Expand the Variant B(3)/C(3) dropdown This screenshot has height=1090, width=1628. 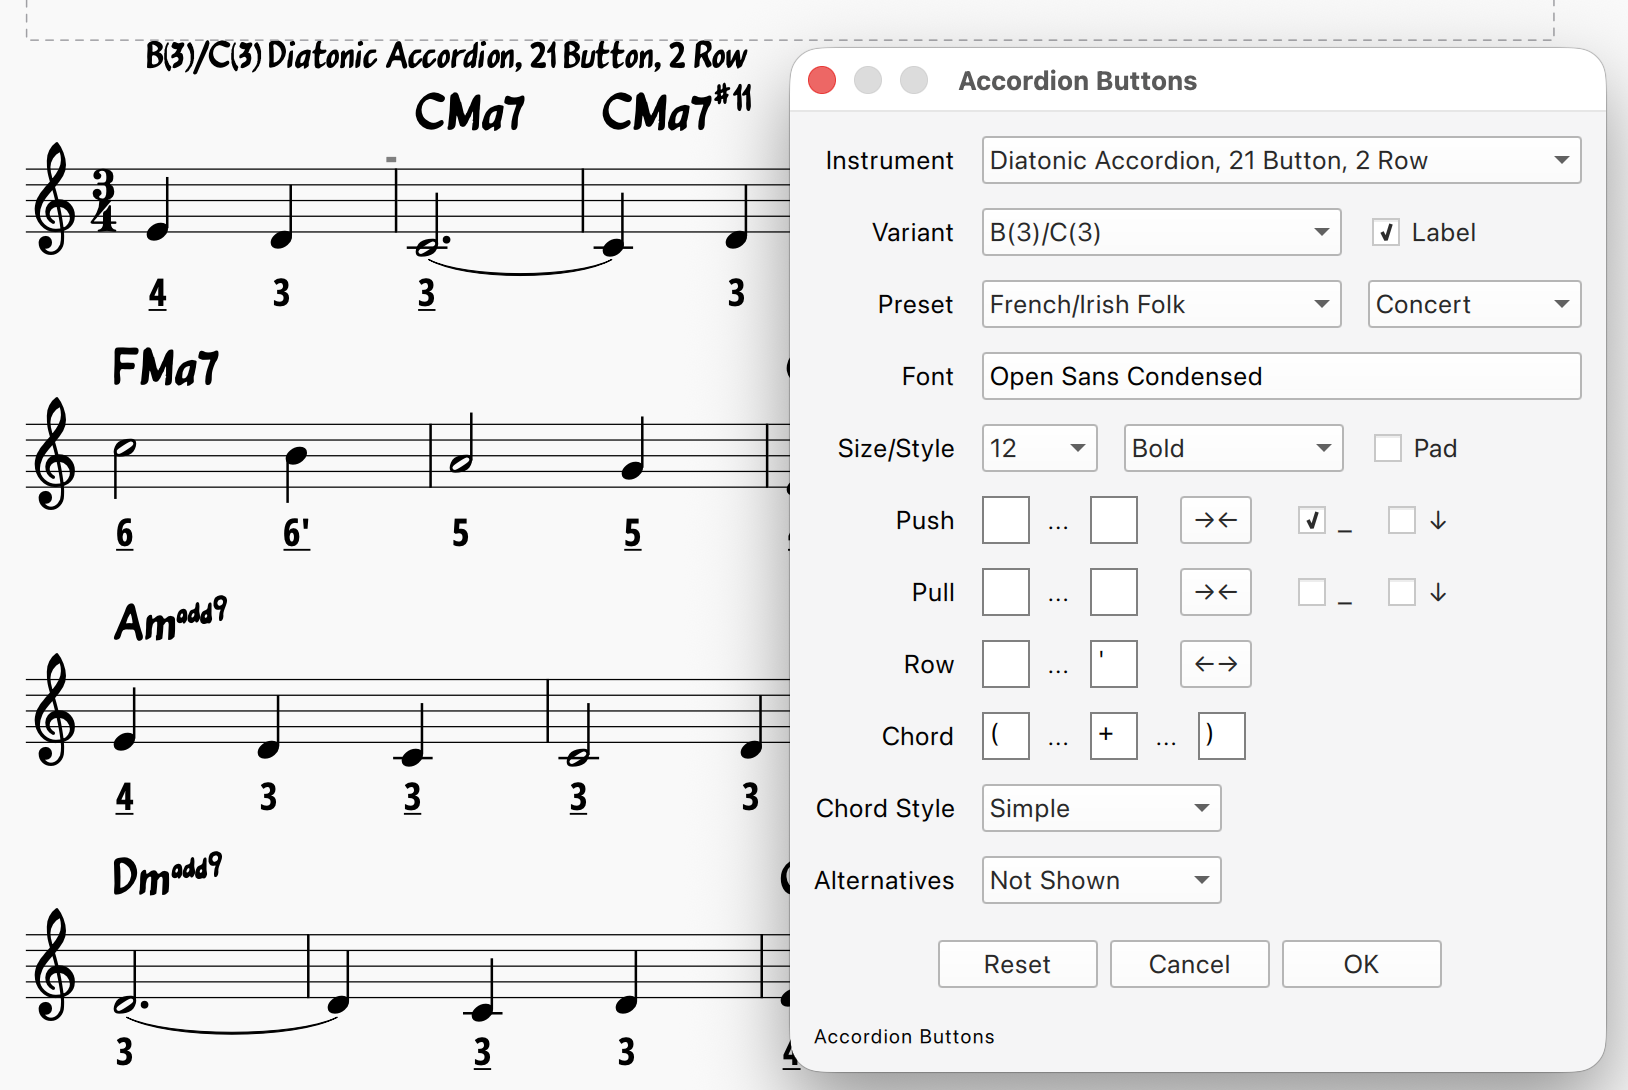[1161, 232]
